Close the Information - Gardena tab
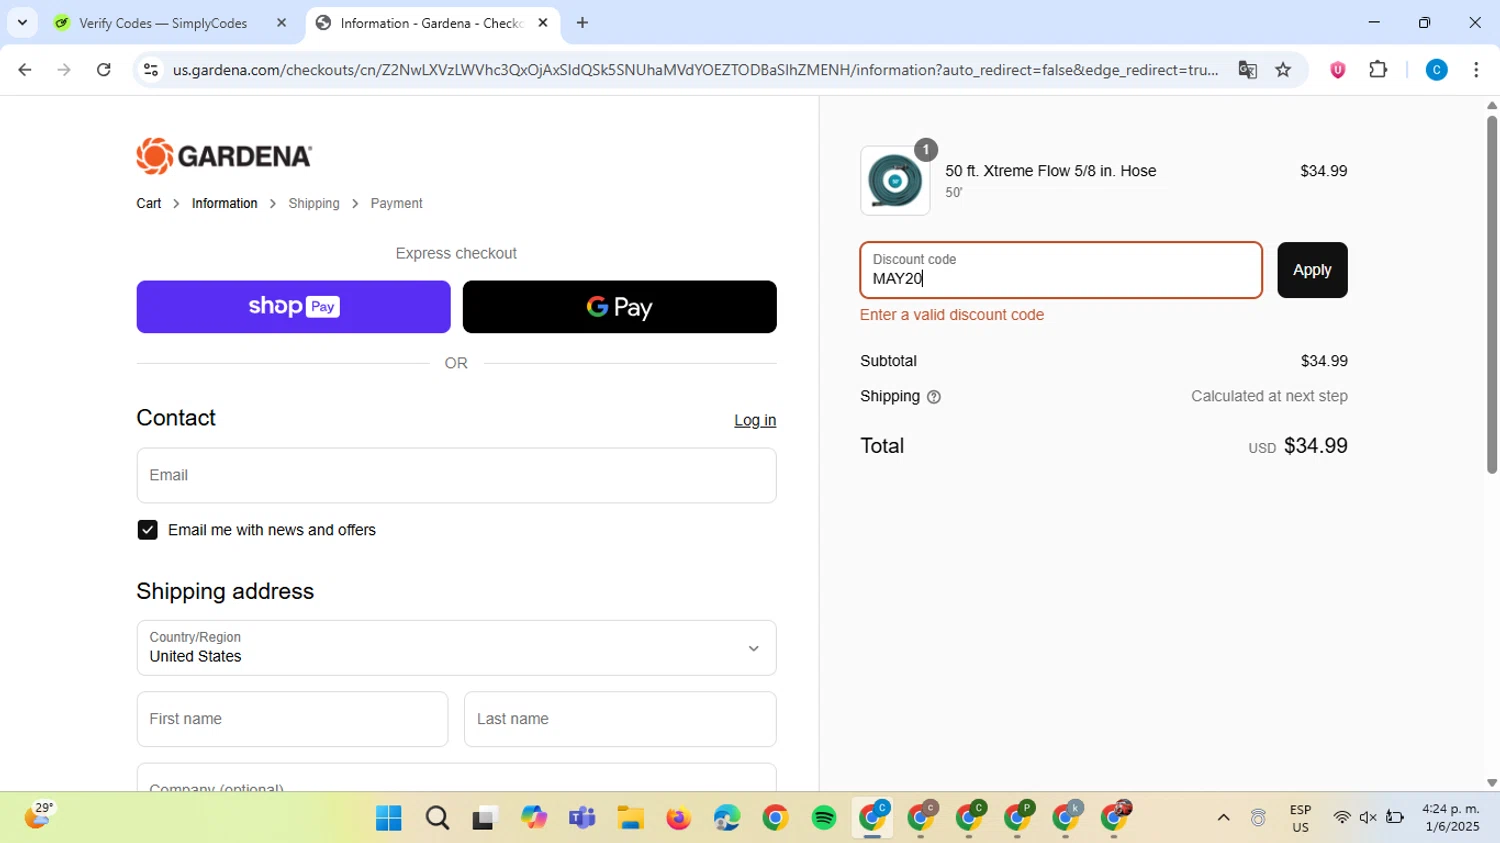Screen dimensions: 1500x843 pyautogui.click(x=543, y=23)
